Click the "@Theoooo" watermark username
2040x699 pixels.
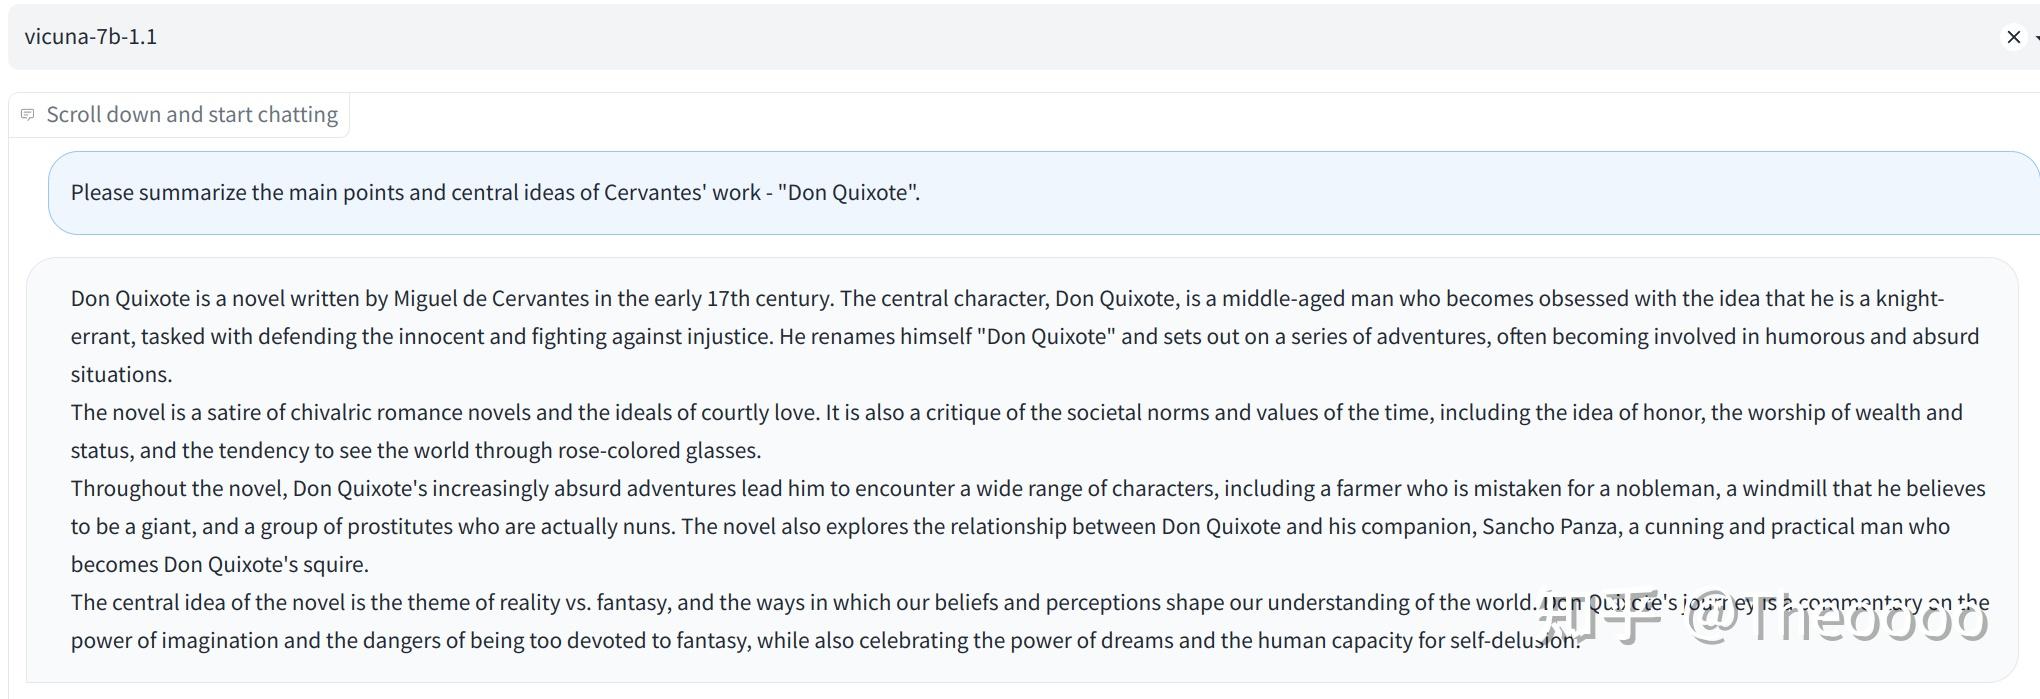click(x=1838, y=618)
